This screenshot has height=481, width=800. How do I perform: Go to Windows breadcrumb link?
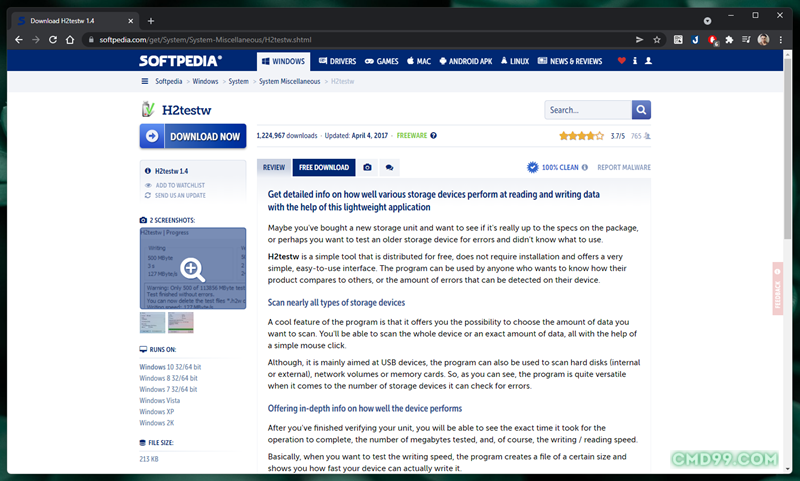pos(205,81)
